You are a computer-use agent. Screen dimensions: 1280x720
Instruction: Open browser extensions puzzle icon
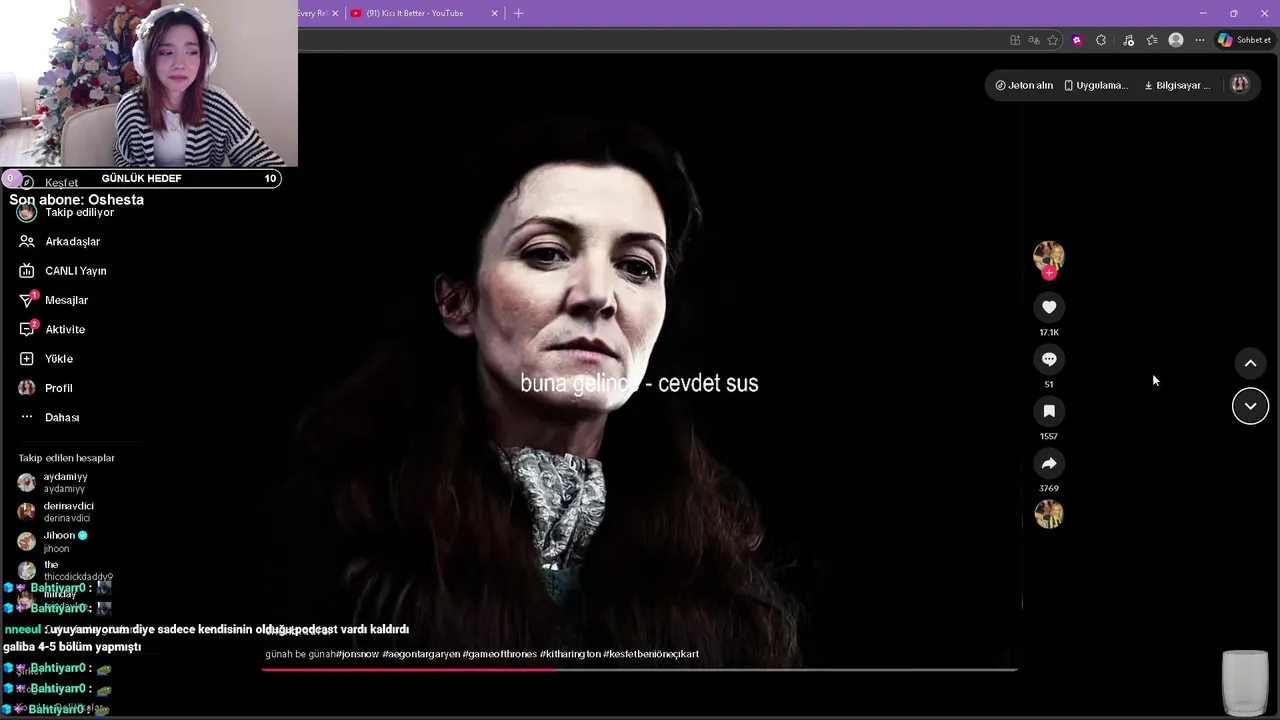pyautogui.click(x=1101, y=40)
